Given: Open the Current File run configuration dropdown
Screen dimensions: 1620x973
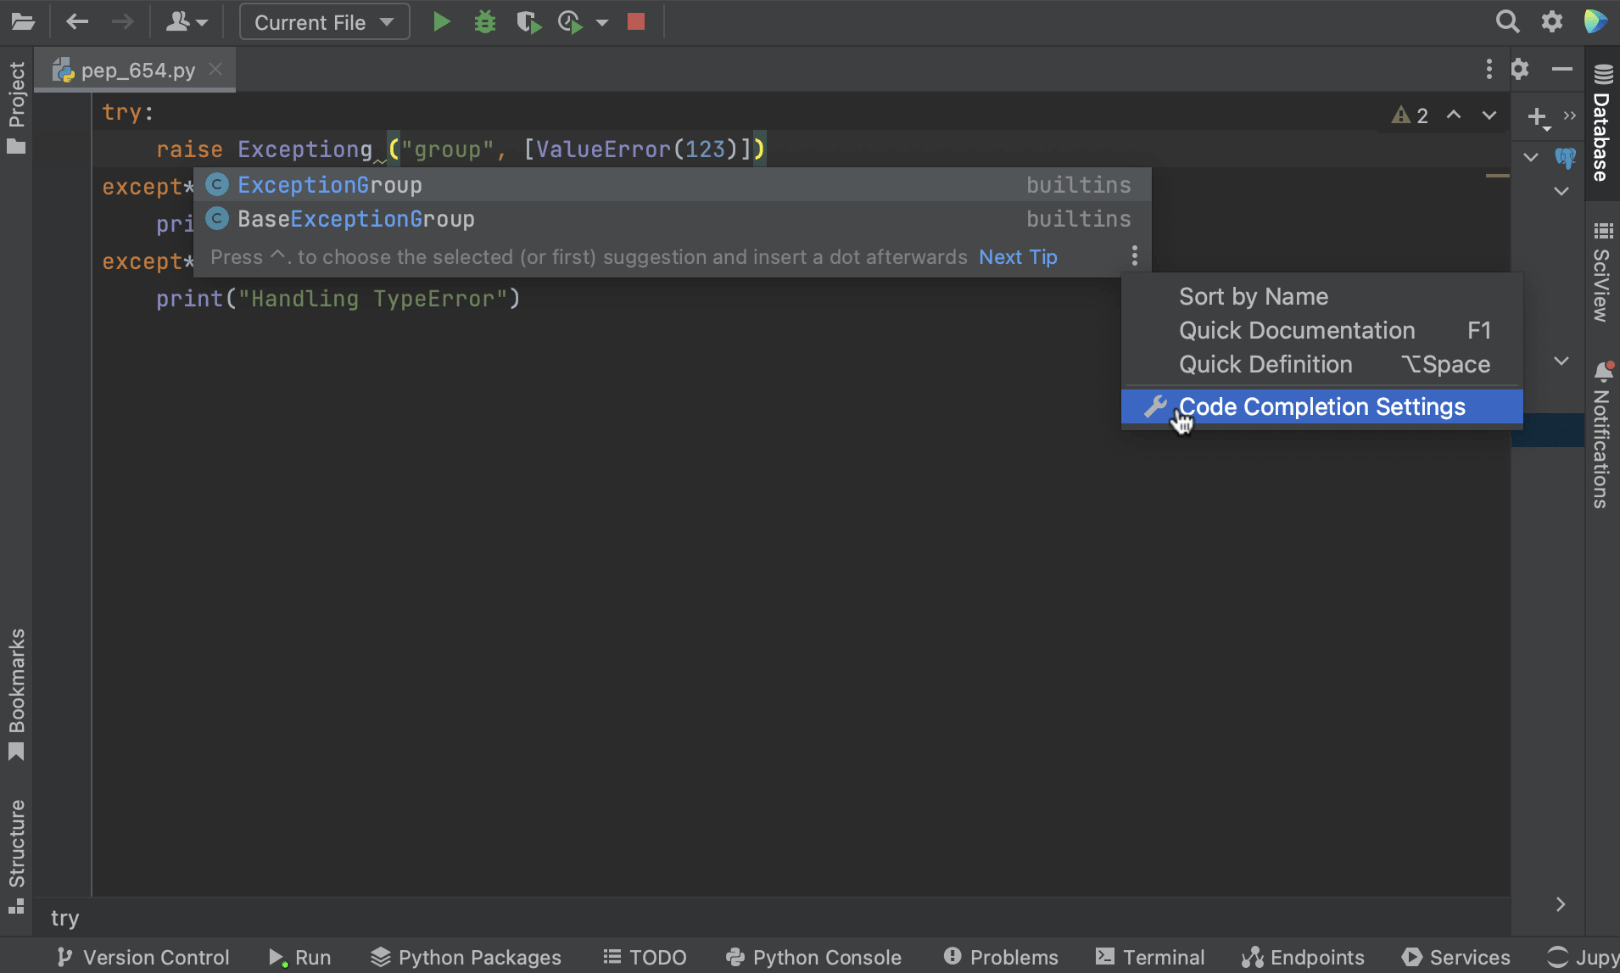Looking at the screenshot, I should (x=324, y=22).
